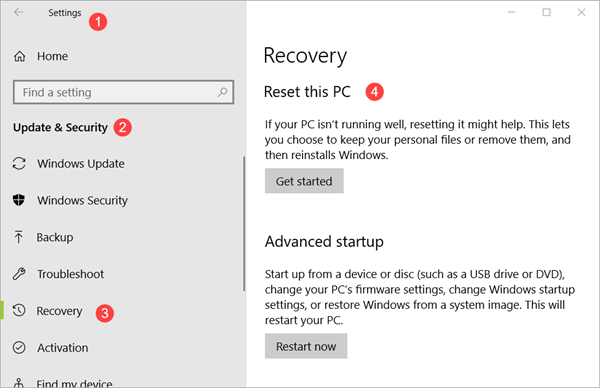The width and height of the screenshot is (600, 389).
Task: Click the search magnifier icon
Action: tap(222, 92)
